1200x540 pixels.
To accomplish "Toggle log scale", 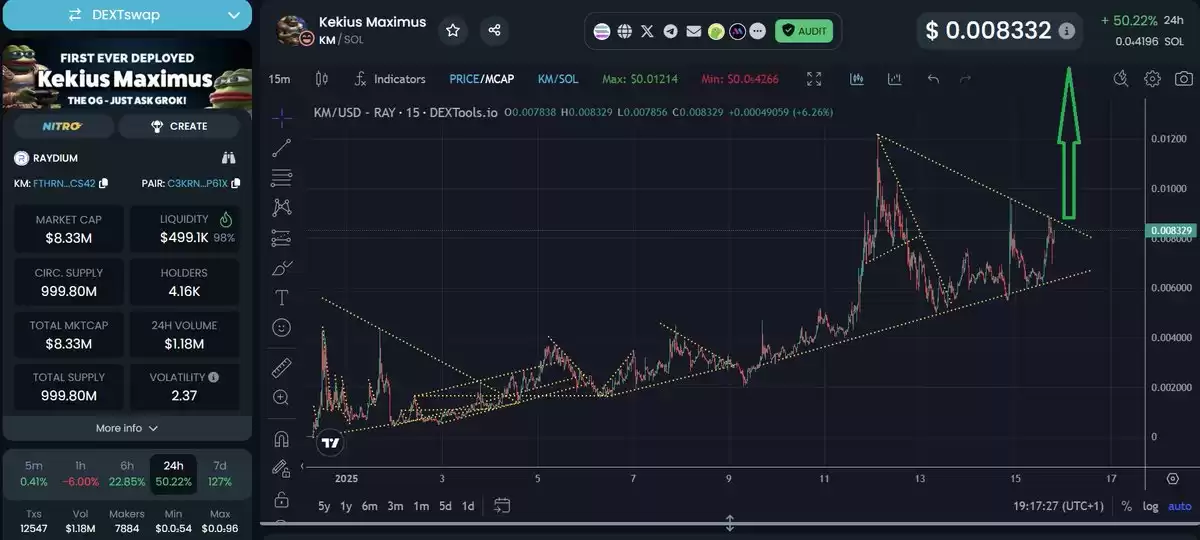I will [x=1151, y=506].
